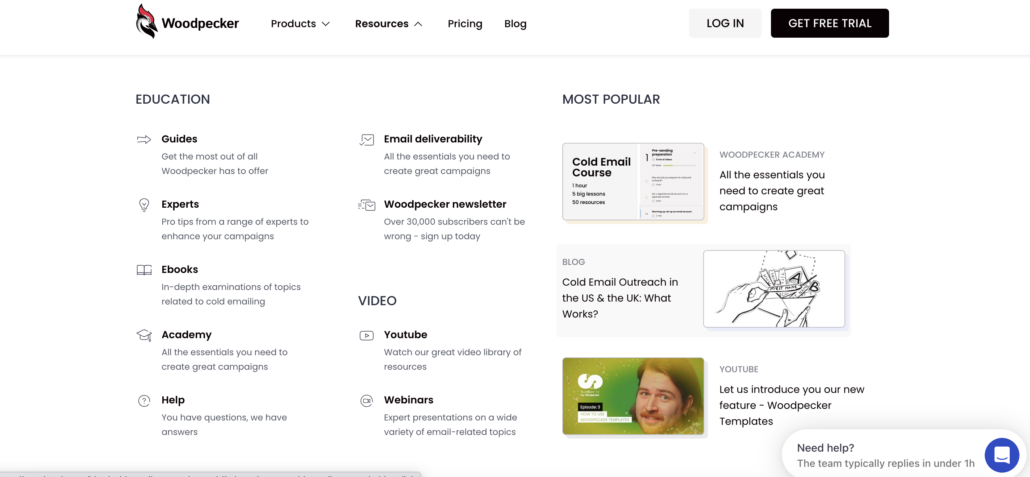Click the Youtube play icon
The image size is (1030, 477).
367,335
